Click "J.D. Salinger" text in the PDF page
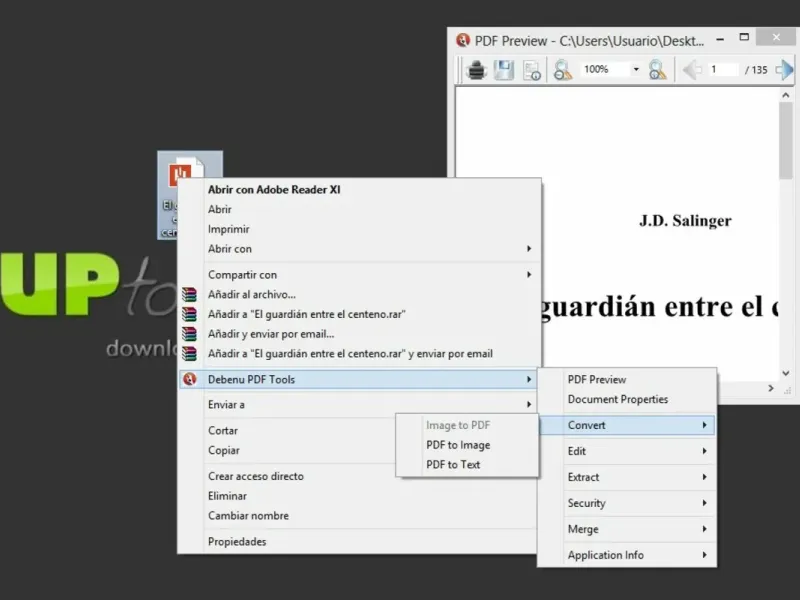 click(x=685, y=220)
